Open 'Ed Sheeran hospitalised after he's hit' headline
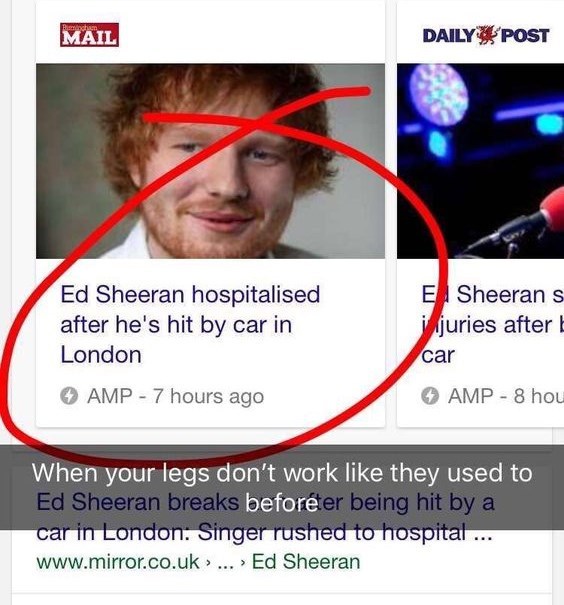Screen dimensions: 564x605 (190, 324)
